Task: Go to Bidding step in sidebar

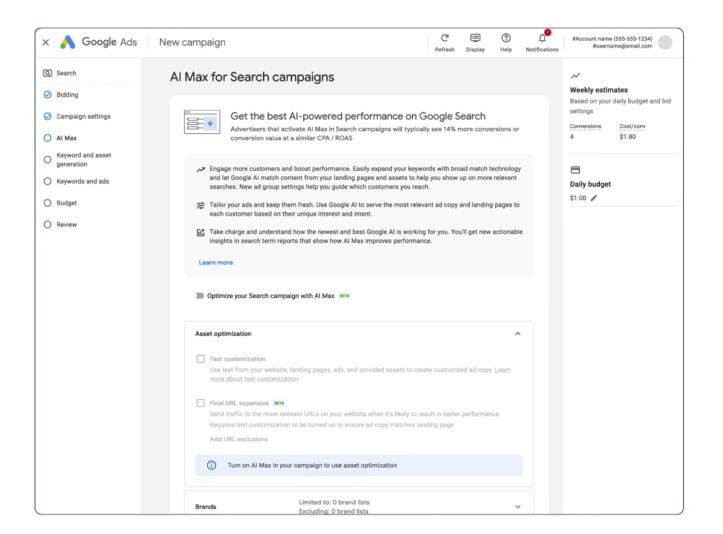Action: 67,95
